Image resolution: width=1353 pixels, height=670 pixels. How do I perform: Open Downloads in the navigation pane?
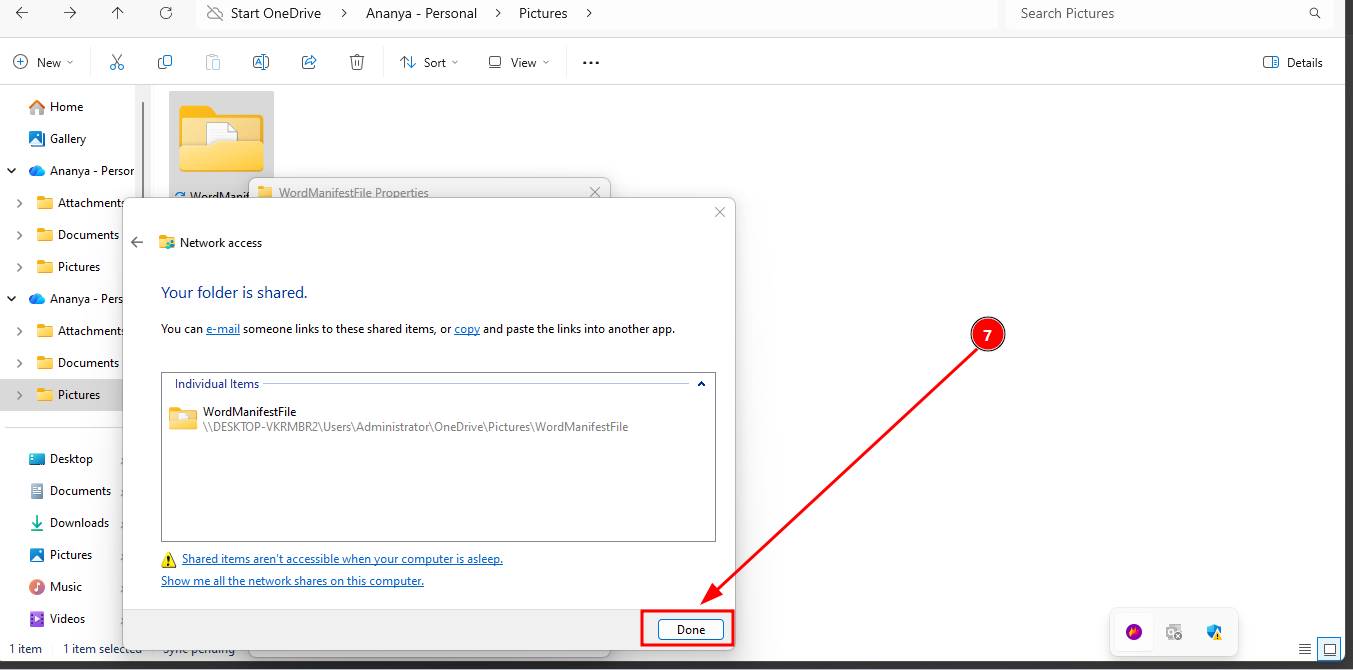click(x=79, y=523)
